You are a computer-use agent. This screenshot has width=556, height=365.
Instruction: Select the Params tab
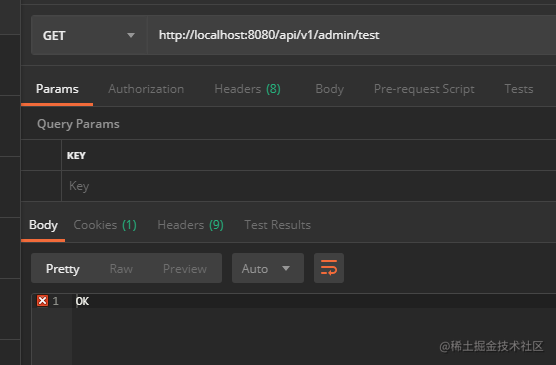(x=57, y=89)
